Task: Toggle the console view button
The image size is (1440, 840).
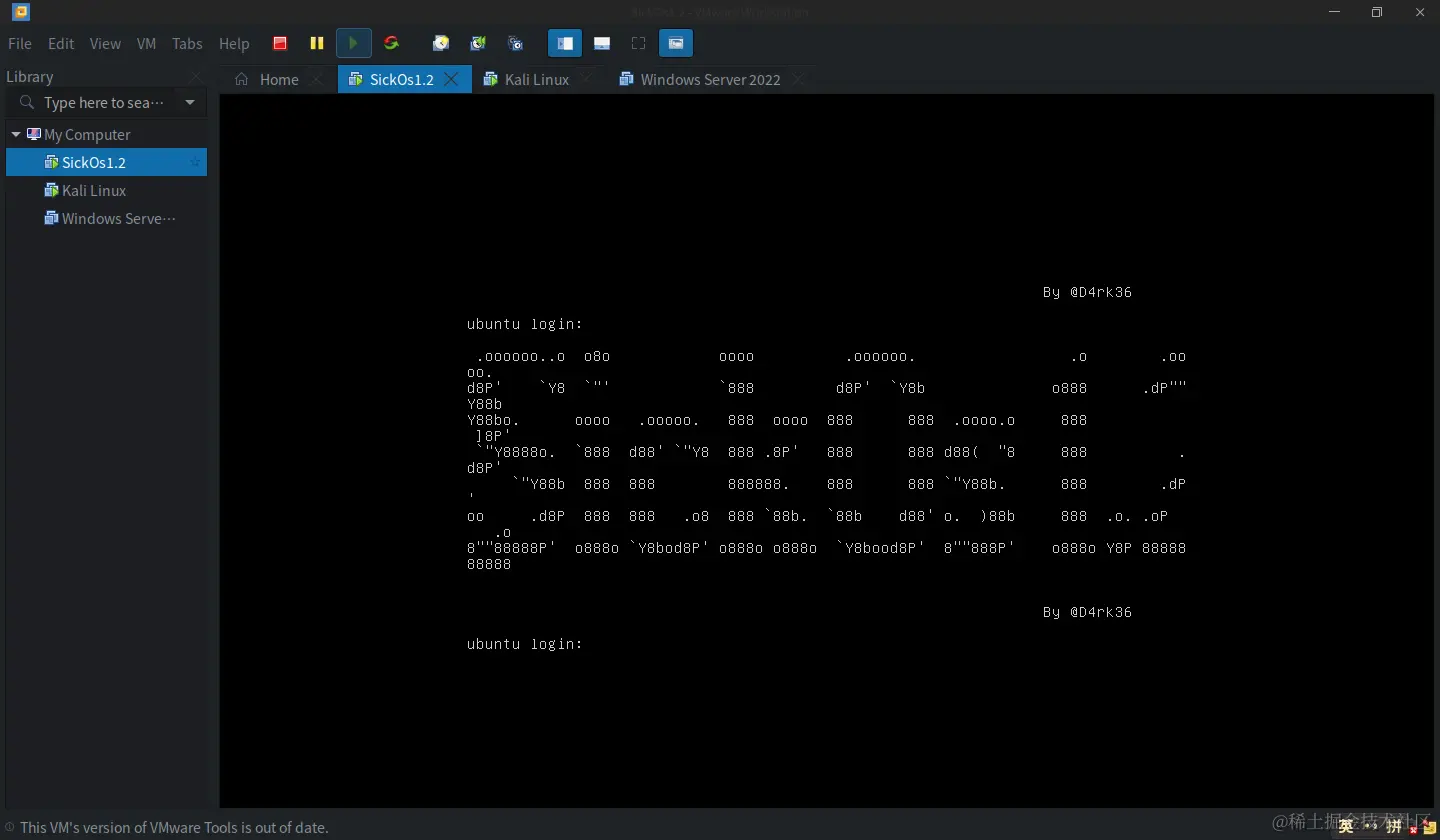Action: click(676, 43)
